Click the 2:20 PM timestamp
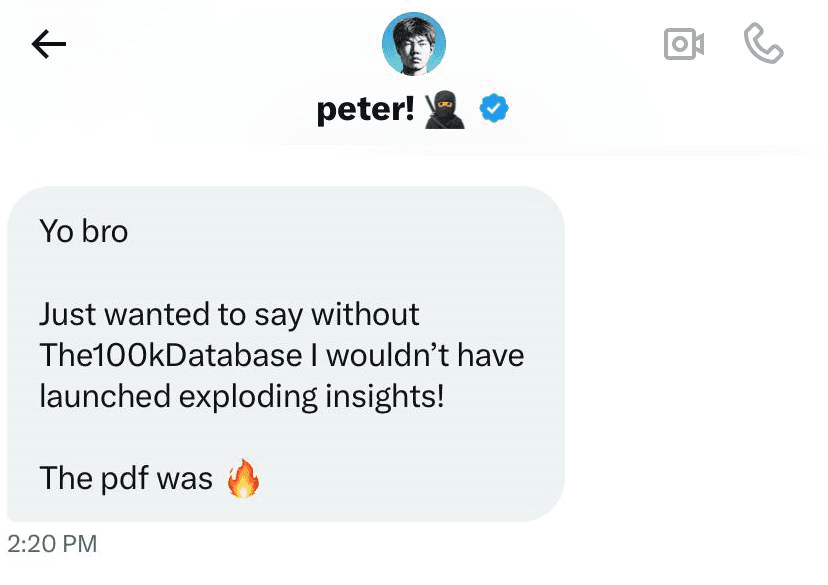 (x=52, y=544)
